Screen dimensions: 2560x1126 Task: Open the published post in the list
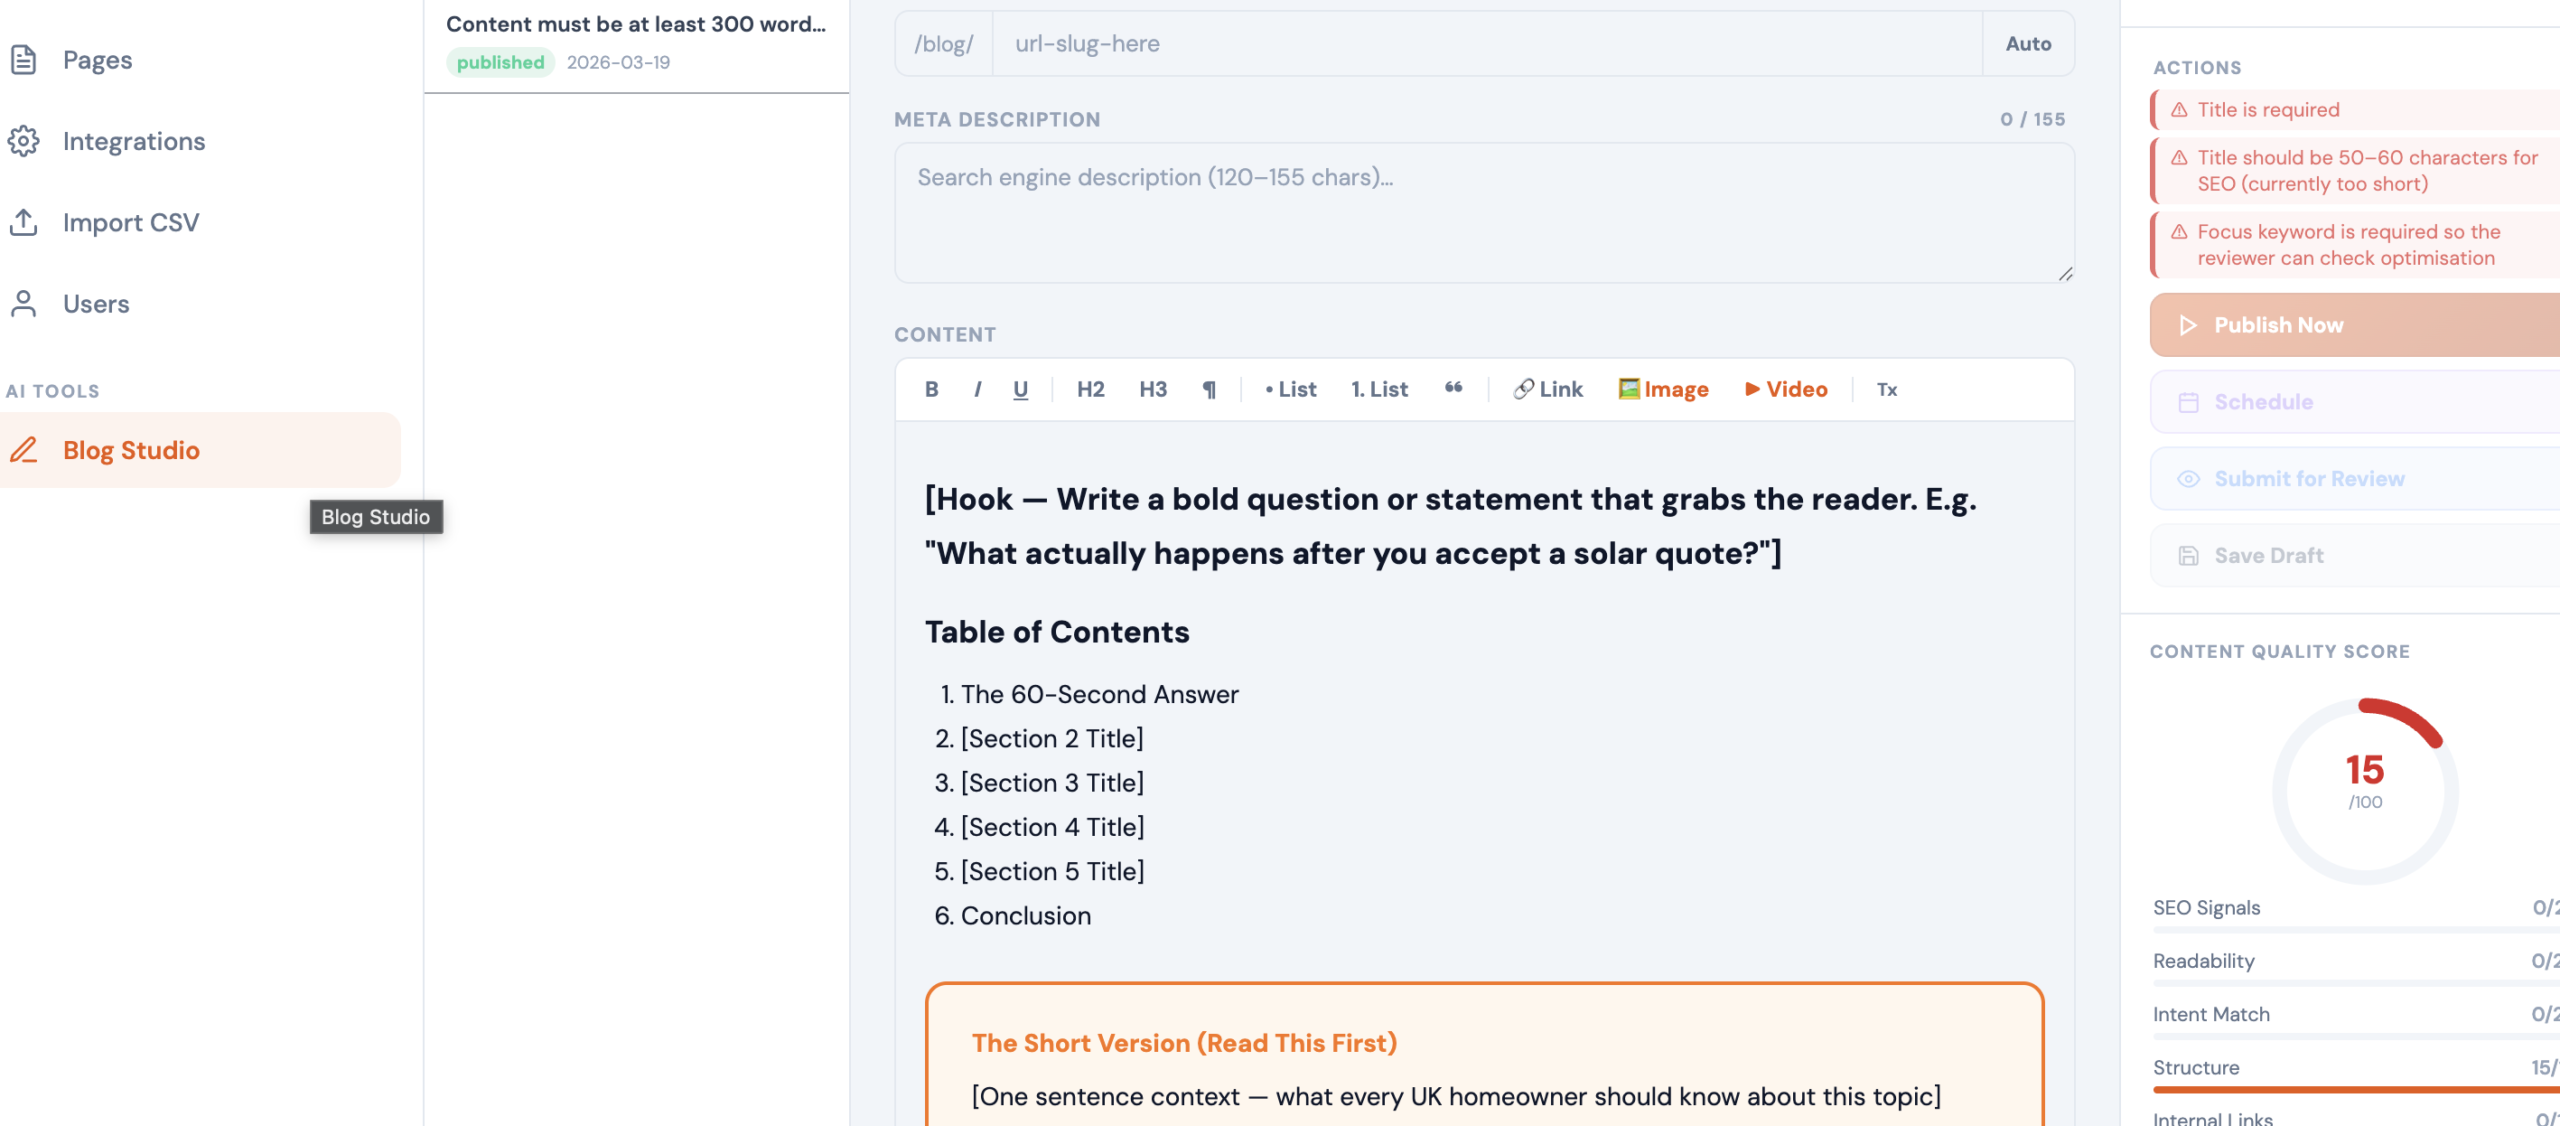point(636,42)
